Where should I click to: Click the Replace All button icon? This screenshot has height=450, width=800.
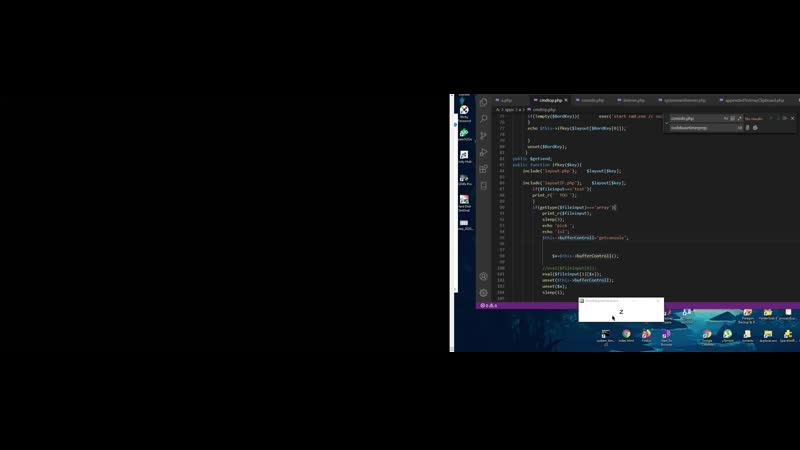(x=756, y=128)
